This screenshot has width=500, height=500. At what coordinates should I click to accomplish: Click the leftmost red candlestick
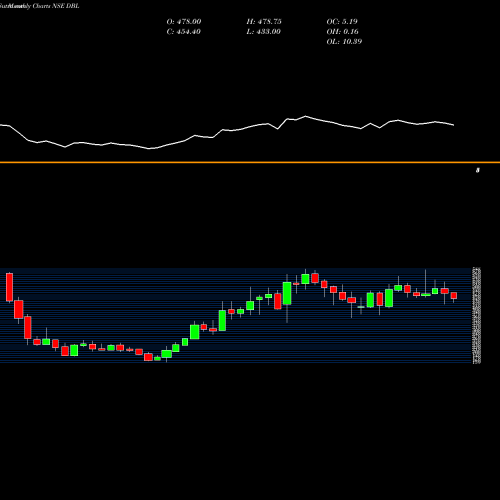pos(9,287)
